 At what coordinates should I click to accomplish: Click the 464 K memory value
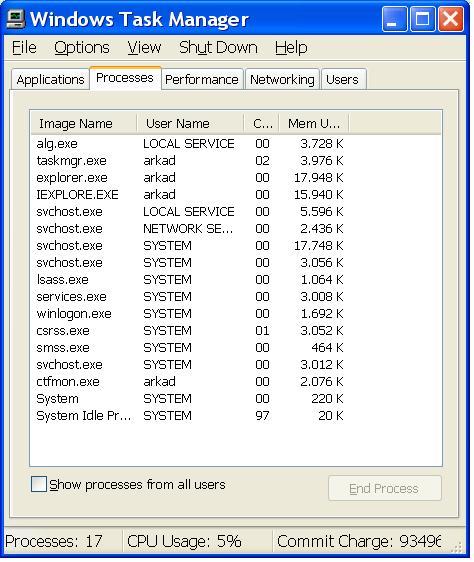click(327, 348)
